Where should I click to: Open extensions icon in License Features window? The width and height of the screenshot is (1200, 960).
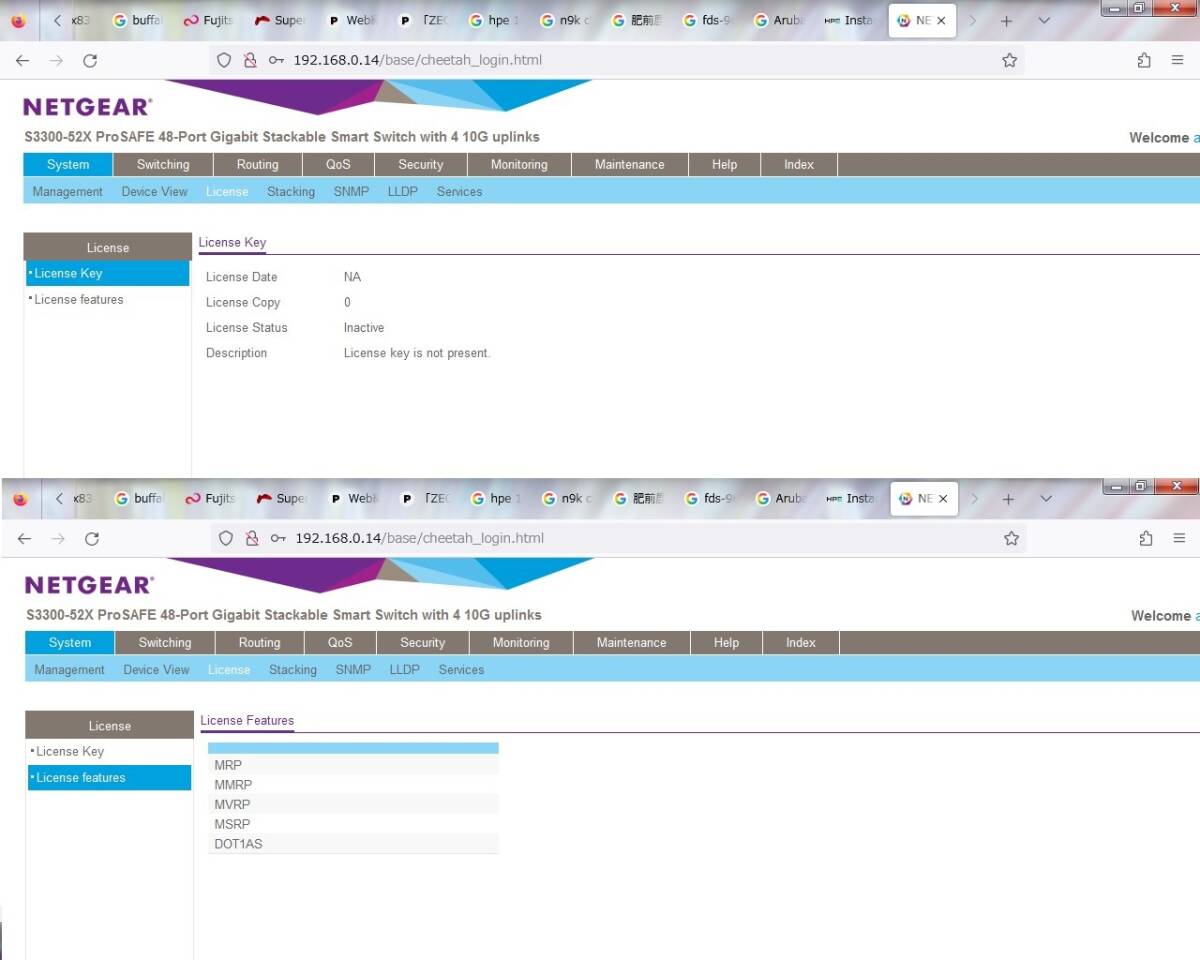point(1146,538)
